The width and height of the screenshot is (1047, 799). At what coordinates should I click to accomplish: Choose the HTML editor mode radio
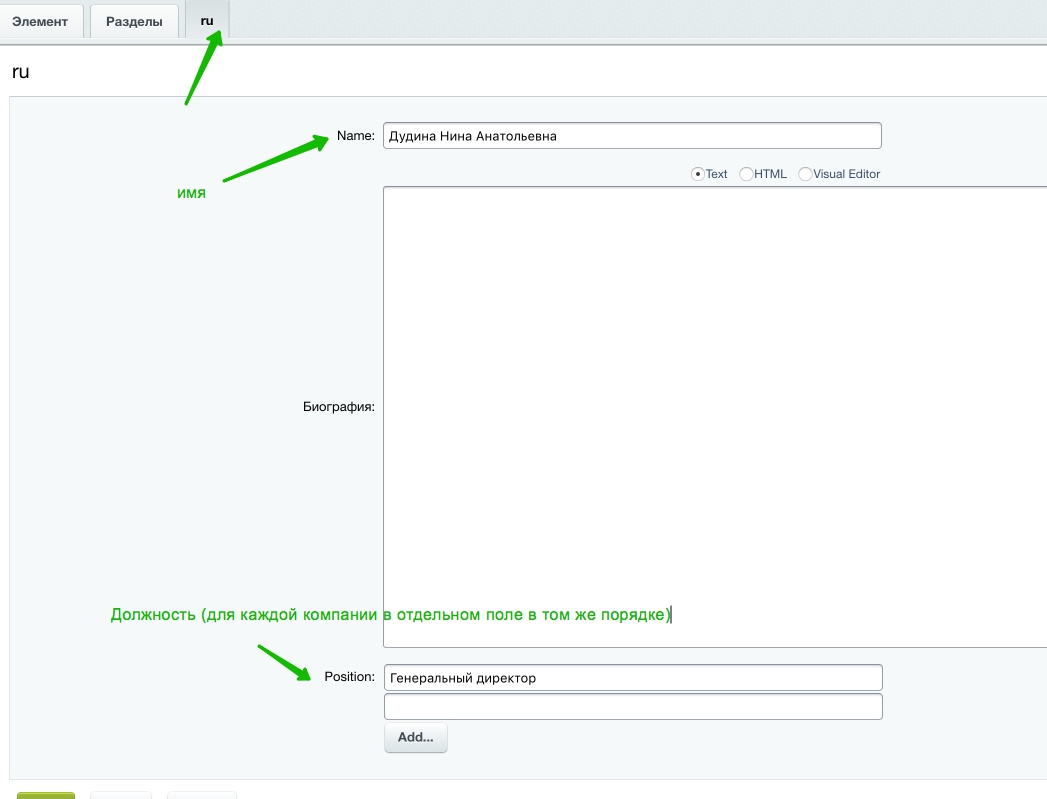pos(746,174)
